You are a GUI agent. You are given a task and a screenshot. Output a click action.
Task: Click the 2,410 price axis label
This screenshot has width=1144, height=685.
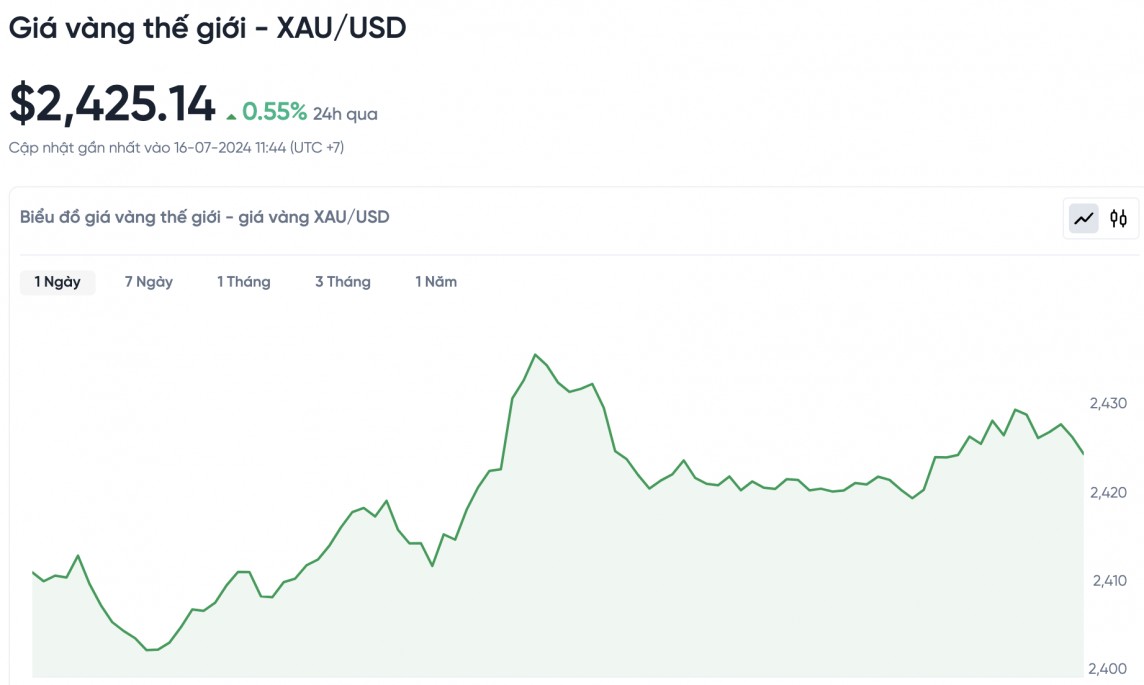(1108, 580)
